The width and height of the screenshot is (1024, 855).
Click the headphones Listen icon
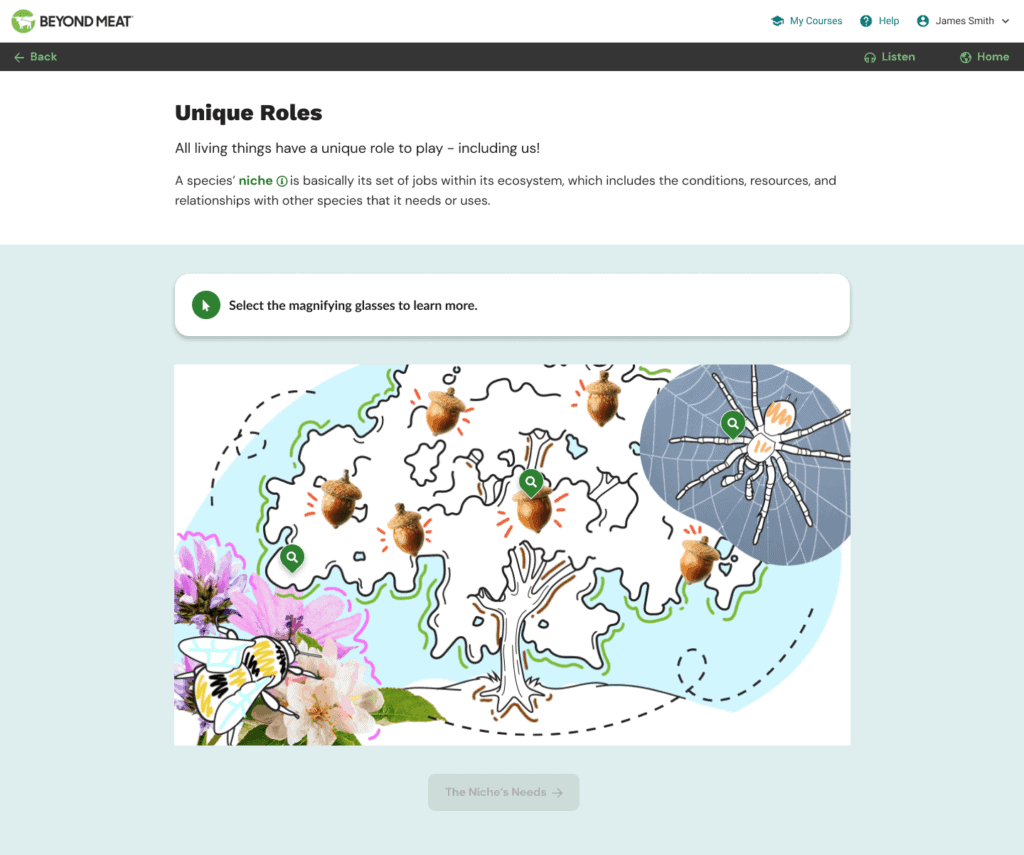pos(869,57)
